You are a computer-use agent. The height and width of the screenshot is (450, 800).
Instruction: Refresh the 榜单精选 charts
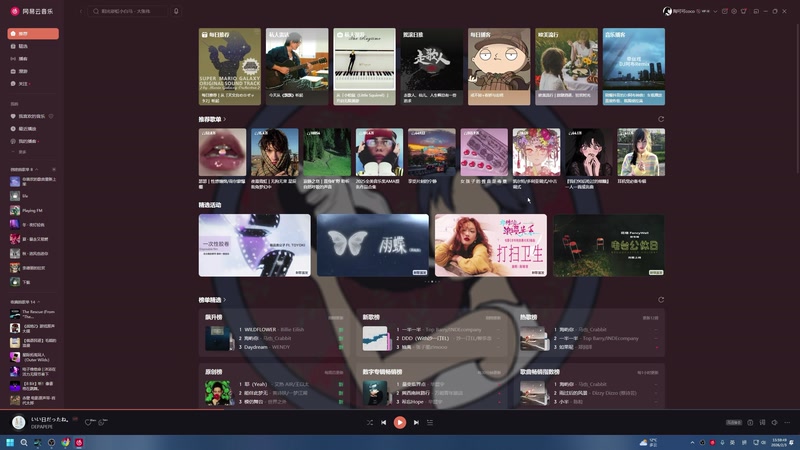pos(661,299)
